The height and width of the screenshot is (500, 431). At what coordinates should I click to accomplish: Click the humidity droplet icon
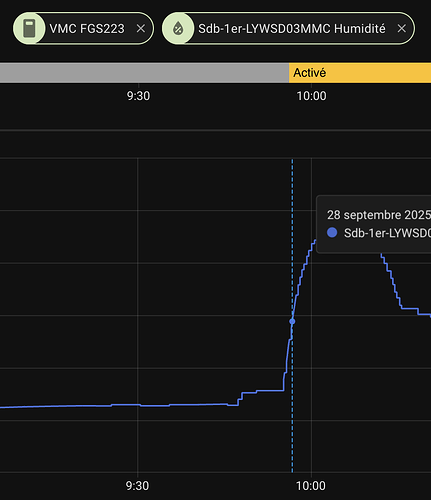tap(178, 28)
